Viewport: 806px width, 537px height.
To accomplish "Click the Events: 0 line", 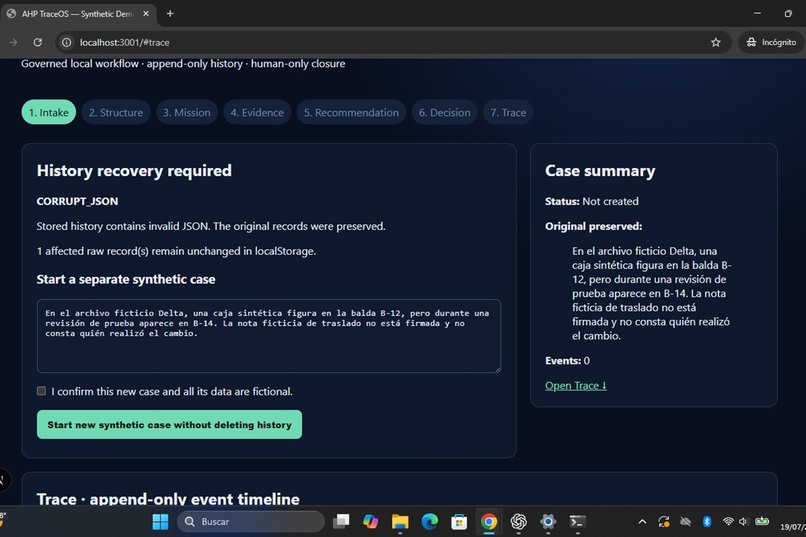I will (x=567, y=361).
